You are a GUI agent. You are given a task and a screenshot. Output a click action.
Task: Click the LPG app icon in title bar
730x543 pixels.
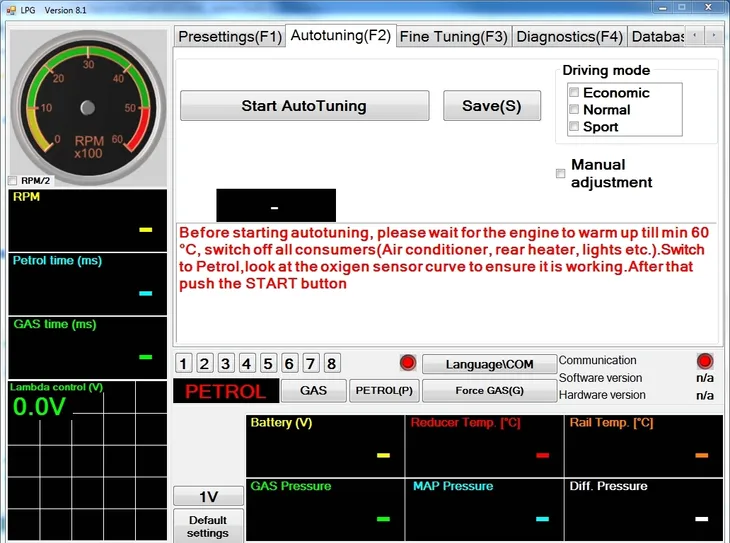coord(10,9)
